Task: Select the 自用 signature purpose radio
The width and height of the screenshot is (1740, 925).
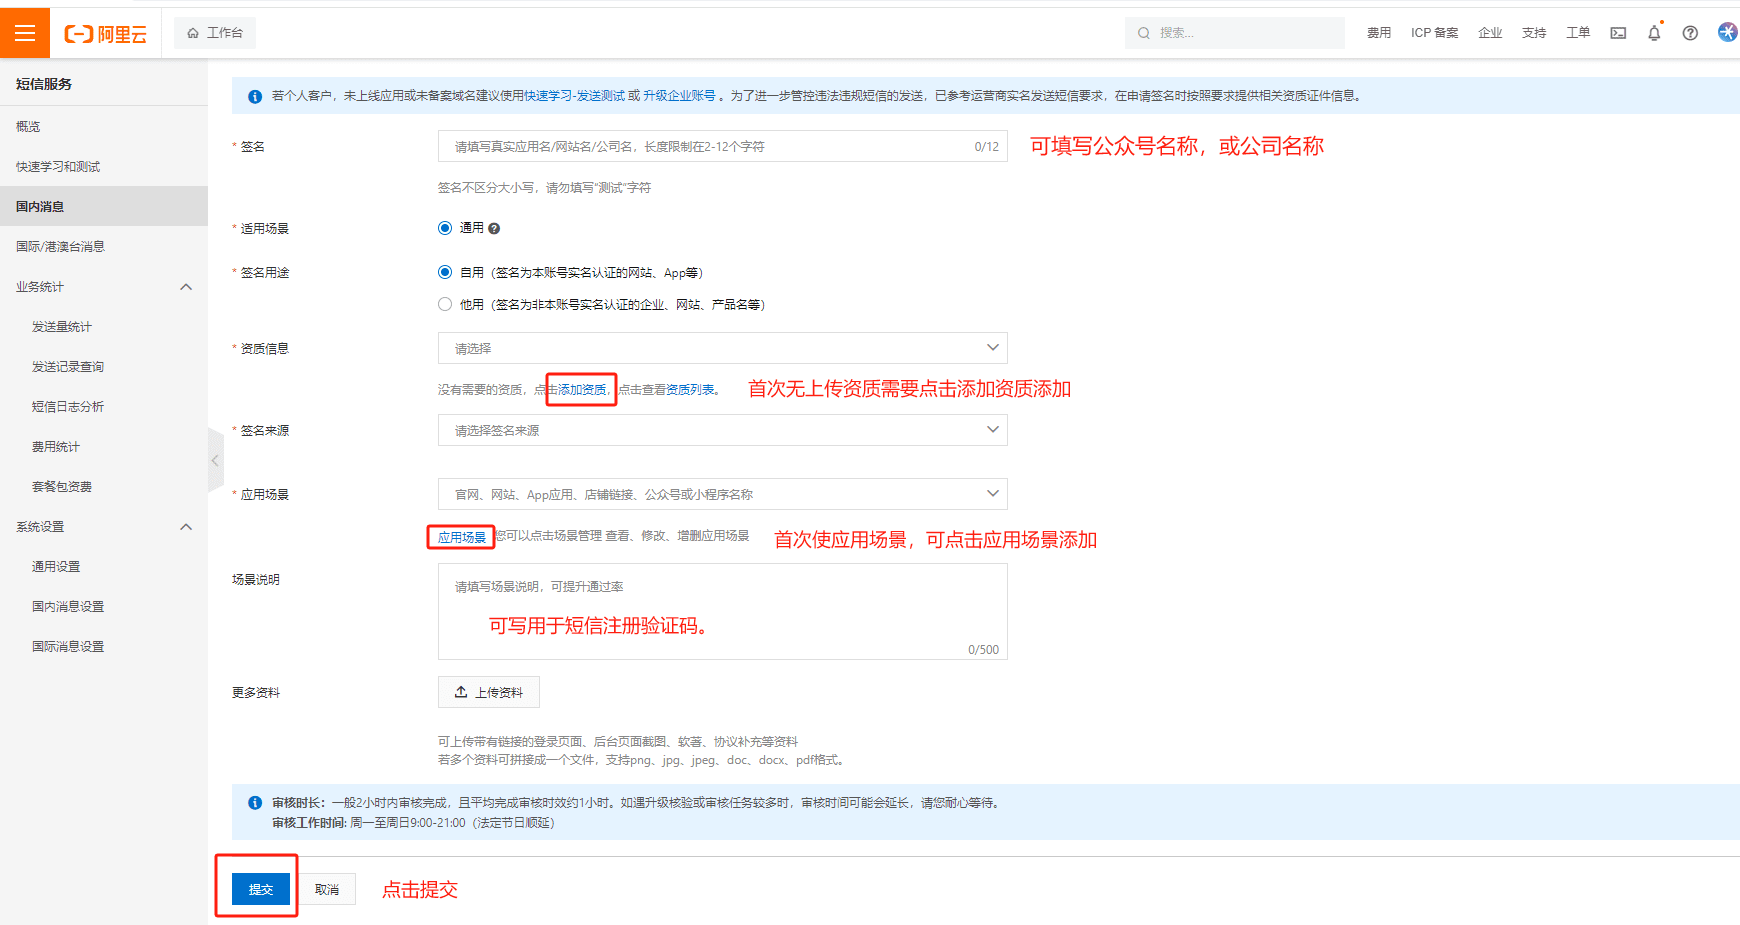Action: click(x=445, y=272)
